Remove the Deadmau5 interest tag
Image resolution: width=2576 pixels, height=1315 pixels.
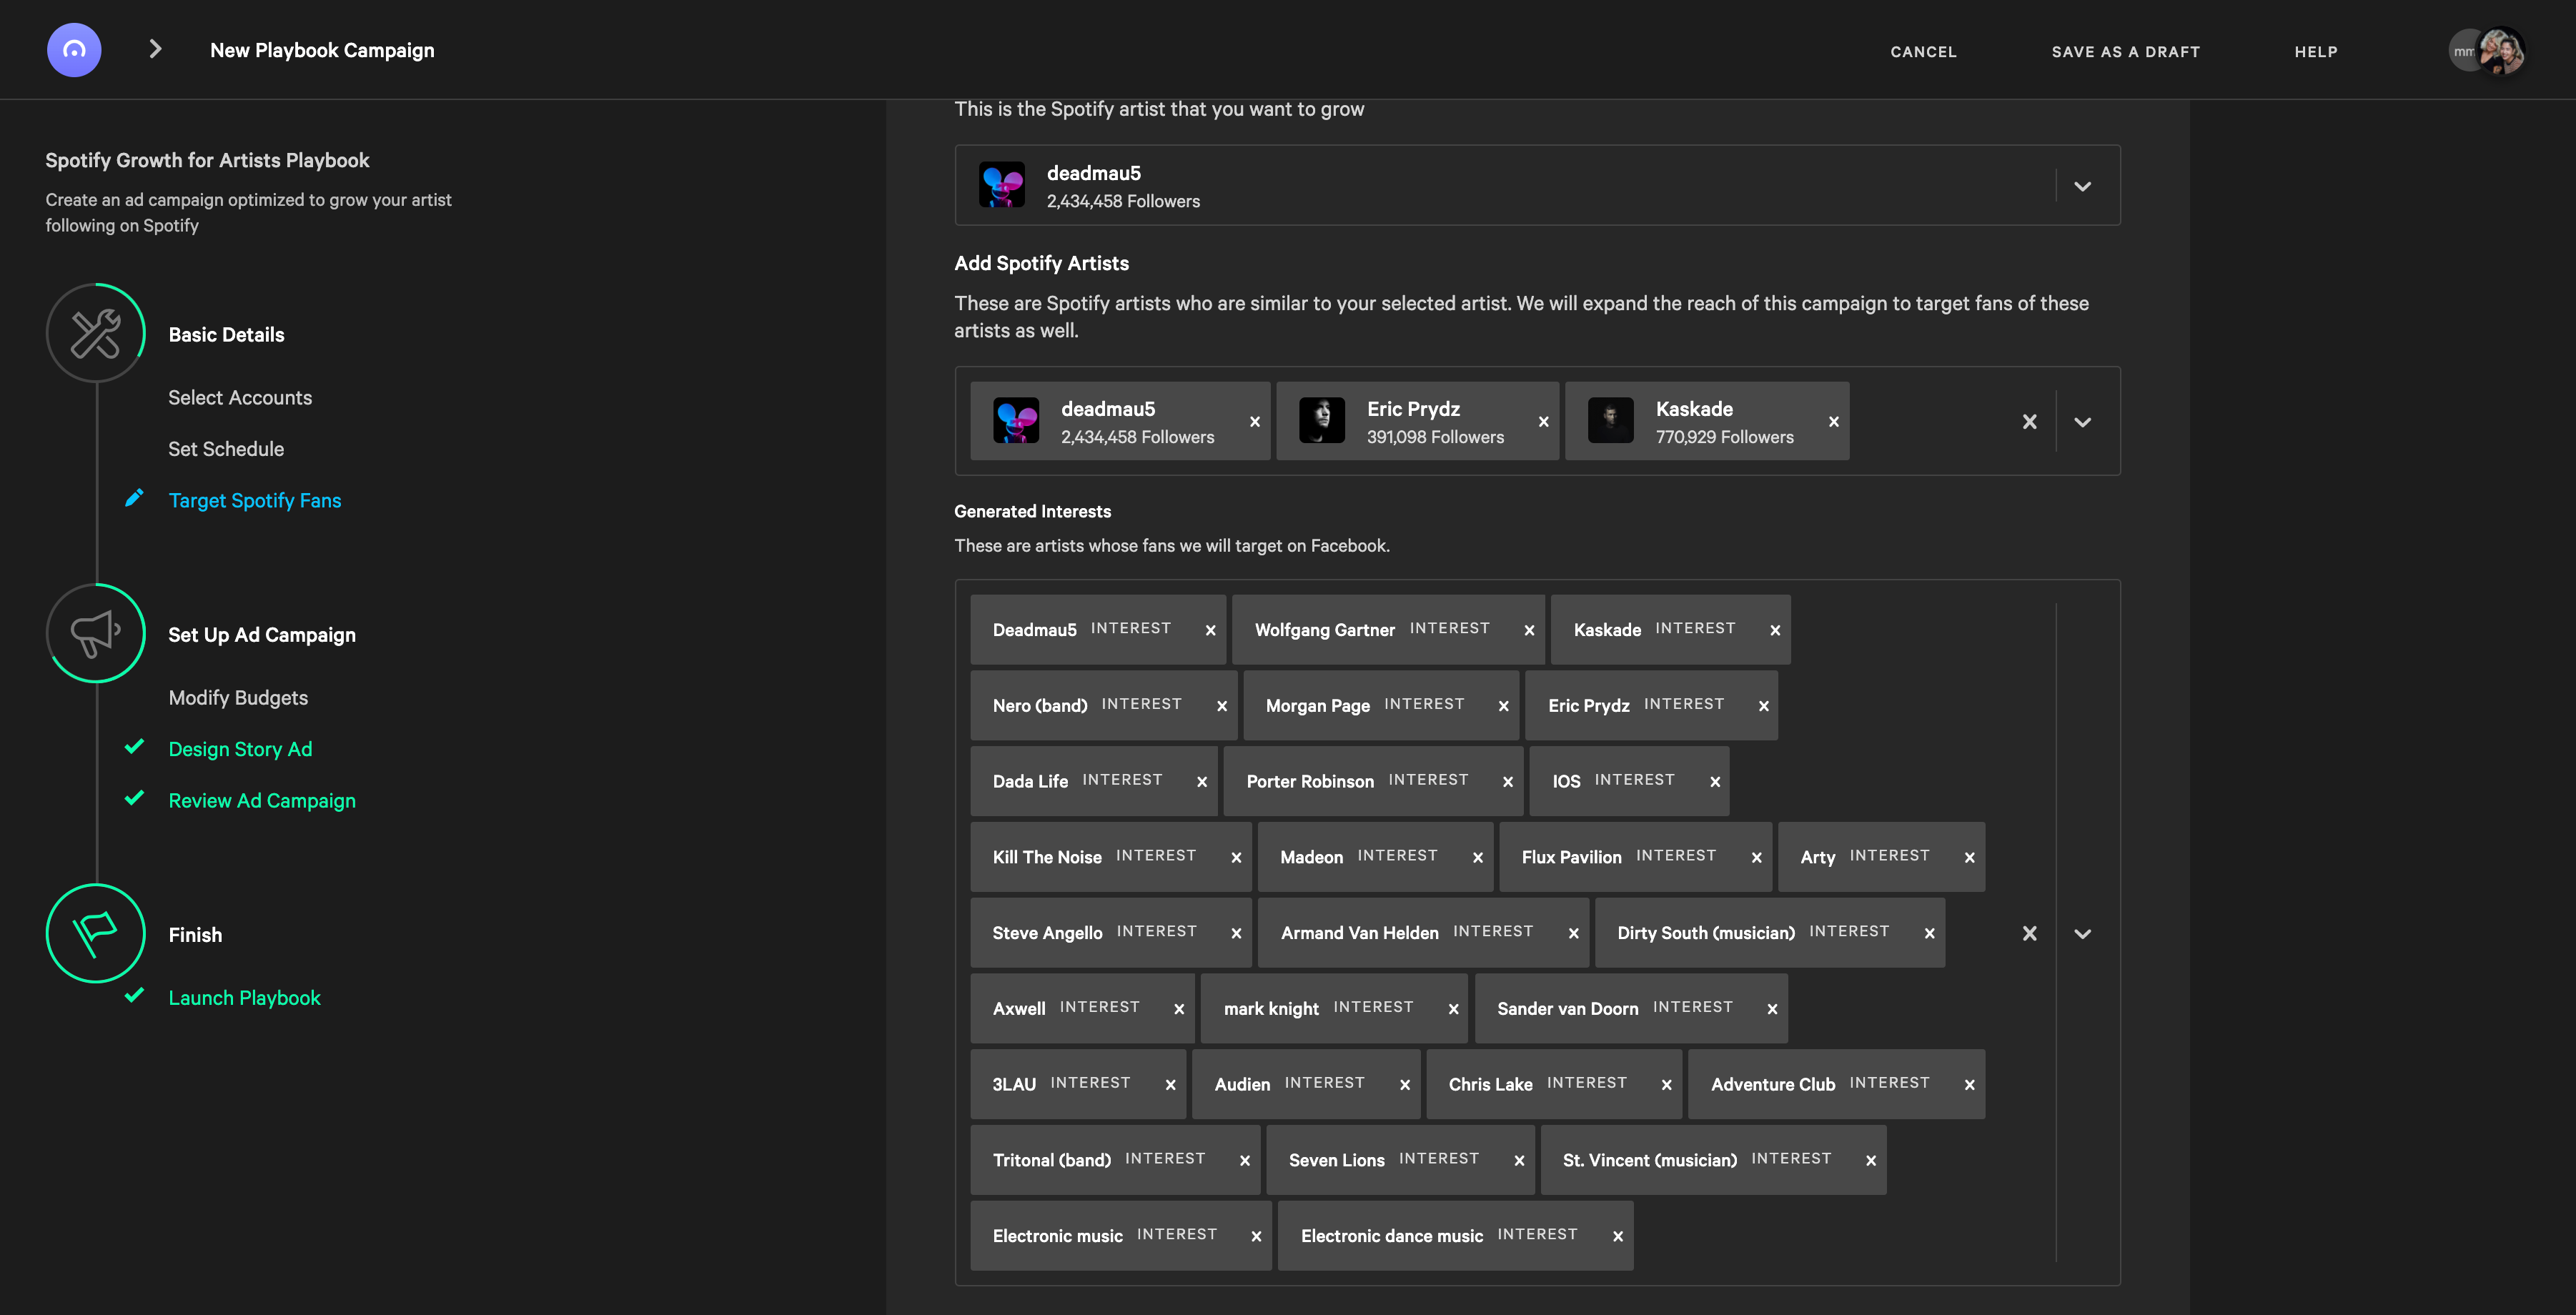pos(1211,630)
